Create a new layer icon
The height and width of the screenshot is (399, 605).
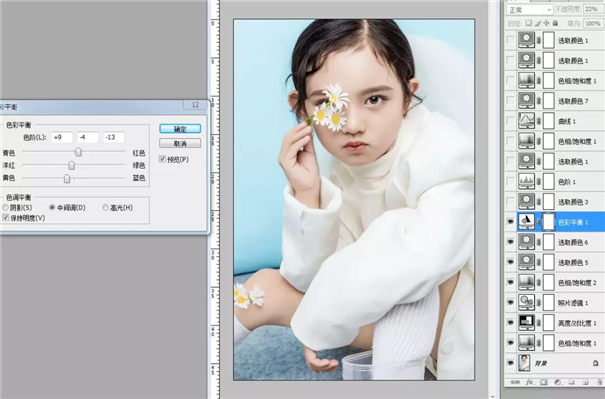click(x=585, y=382)
